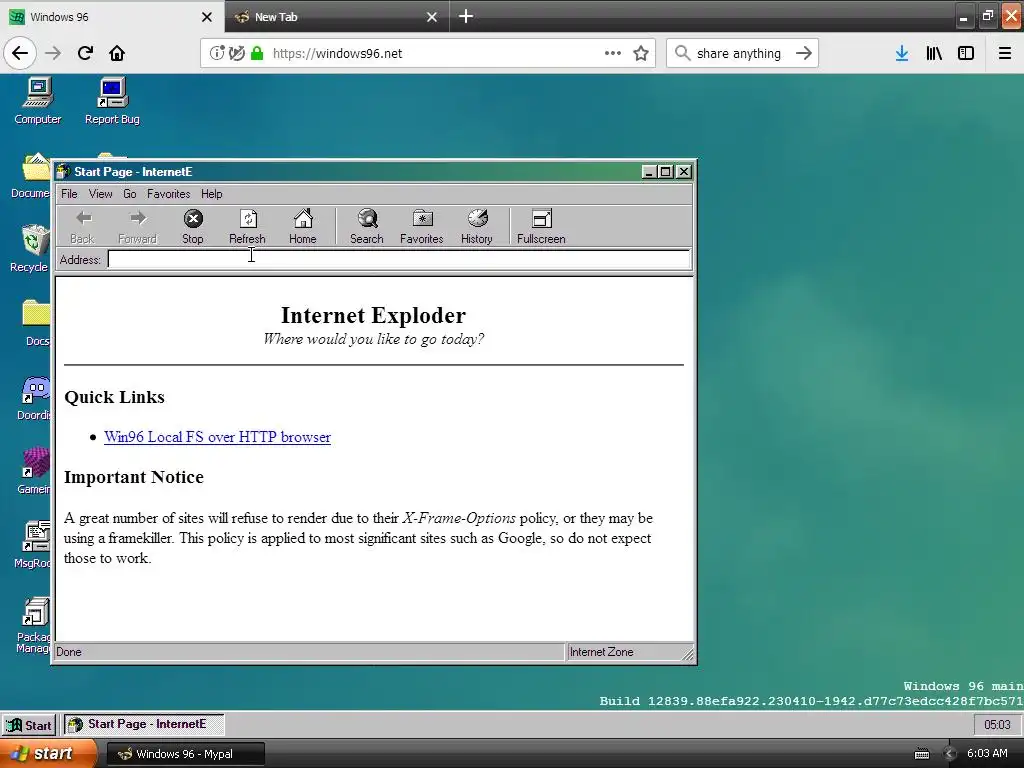Bookmark this page with the star icon
This screenshot has height=768, width=1024.
(641, 53)
